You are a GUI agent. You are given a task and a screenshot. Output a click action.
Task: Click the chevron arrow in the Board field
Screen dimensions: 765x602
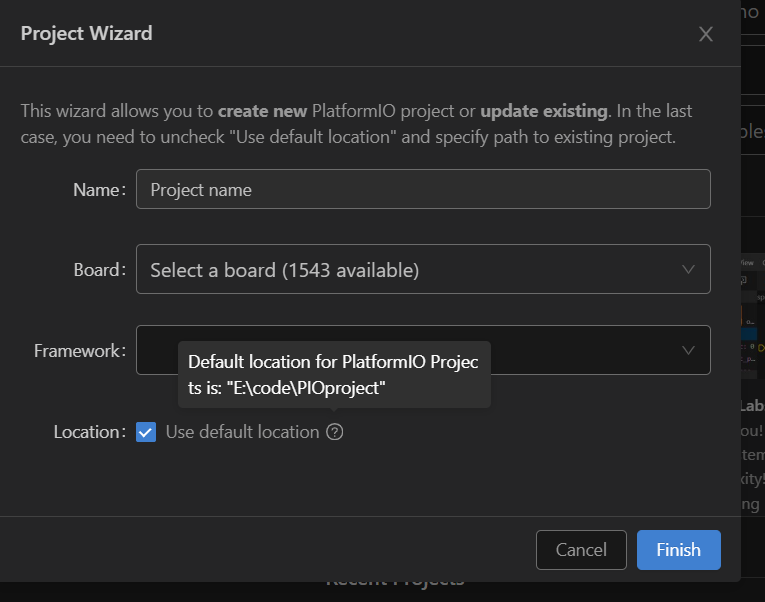(688, 270)
